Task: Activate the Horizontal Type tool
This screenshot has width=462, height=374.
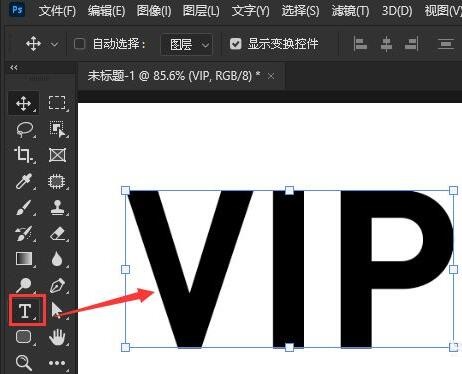Action: [25, 311]
